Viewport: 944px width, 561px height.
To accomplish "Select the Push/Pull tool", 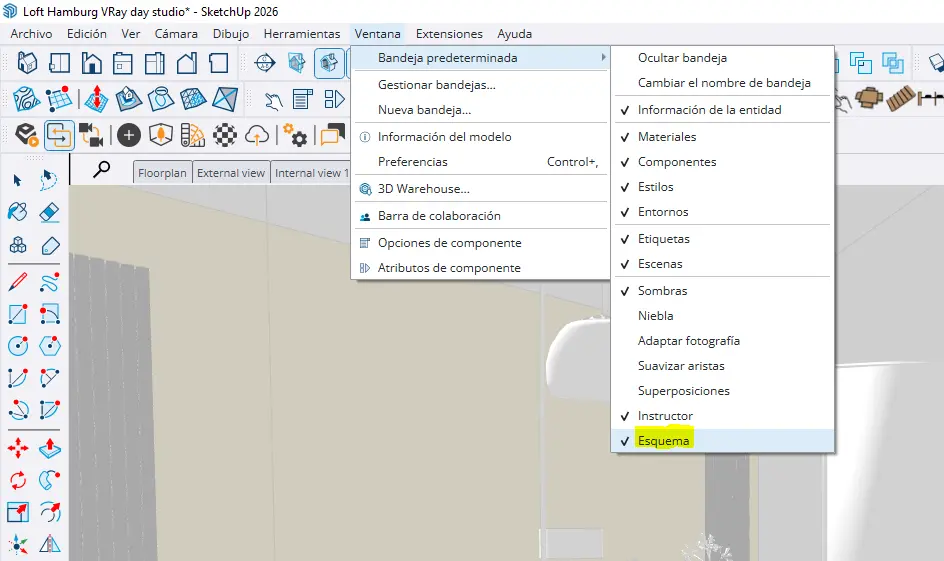I will click(49, 448).
